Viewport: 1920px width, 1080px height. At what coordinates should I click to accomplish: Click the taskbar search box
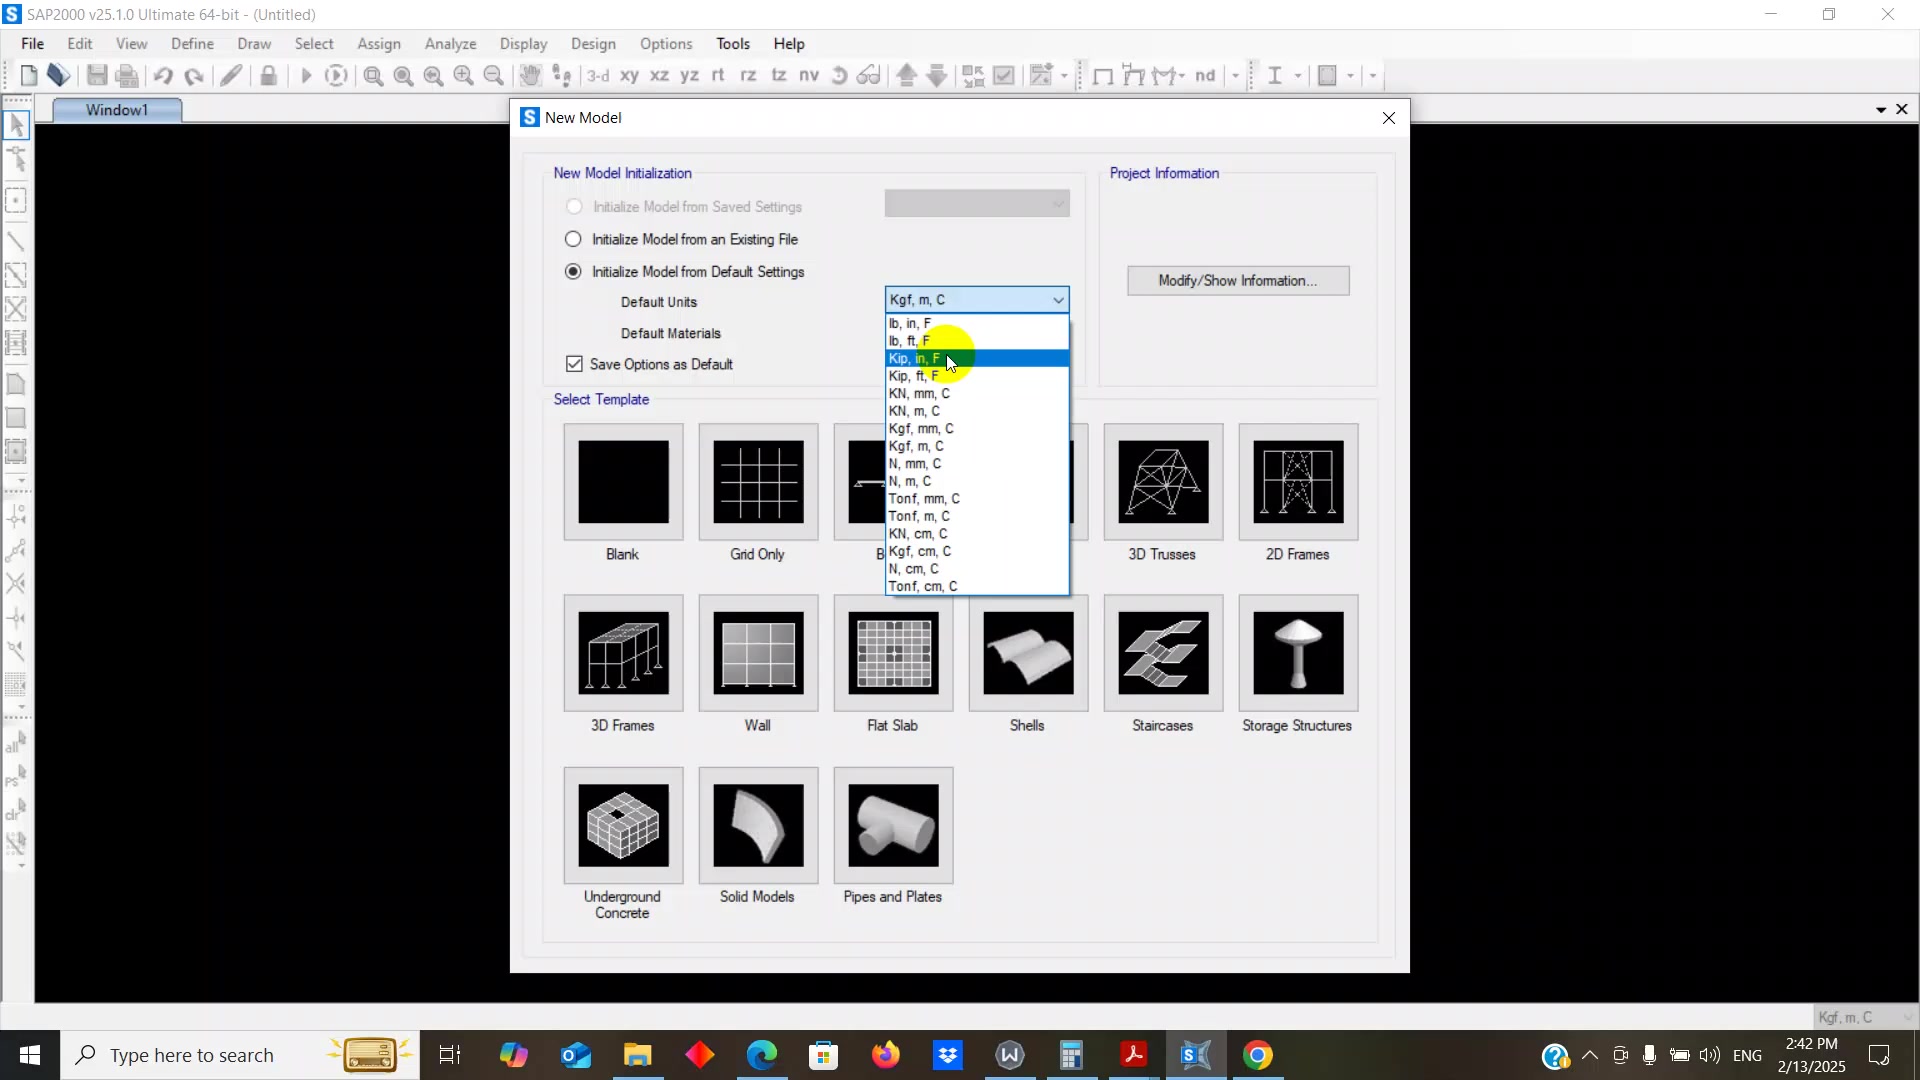[x=240, y=1055]
